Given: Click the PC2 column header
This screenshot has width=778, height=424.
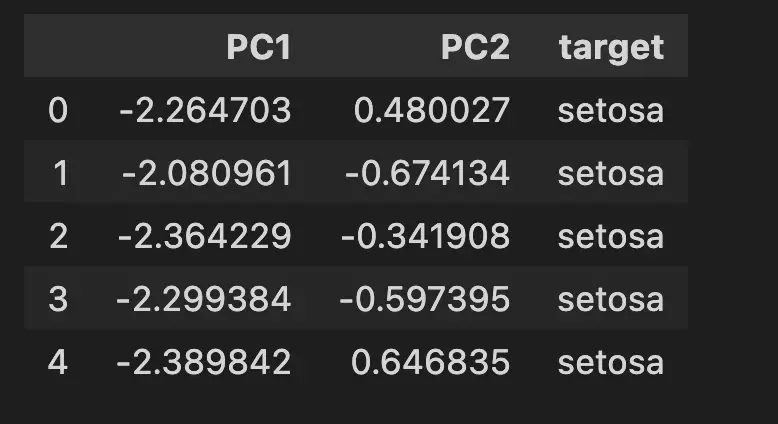Looking at the screenshot, I should 475,48.
